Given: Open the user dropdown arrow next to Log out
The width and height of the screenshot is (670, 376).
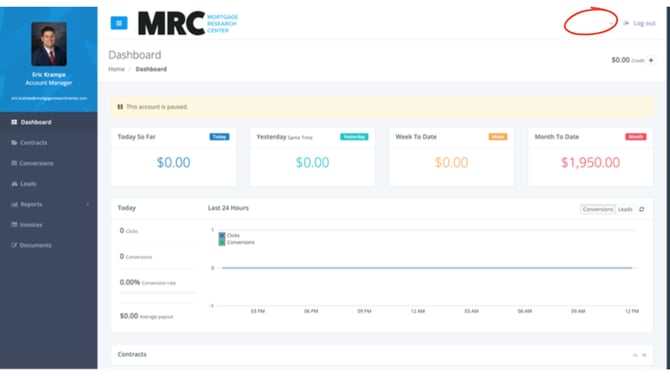Looking at the screenshot, I should [611, 23].
